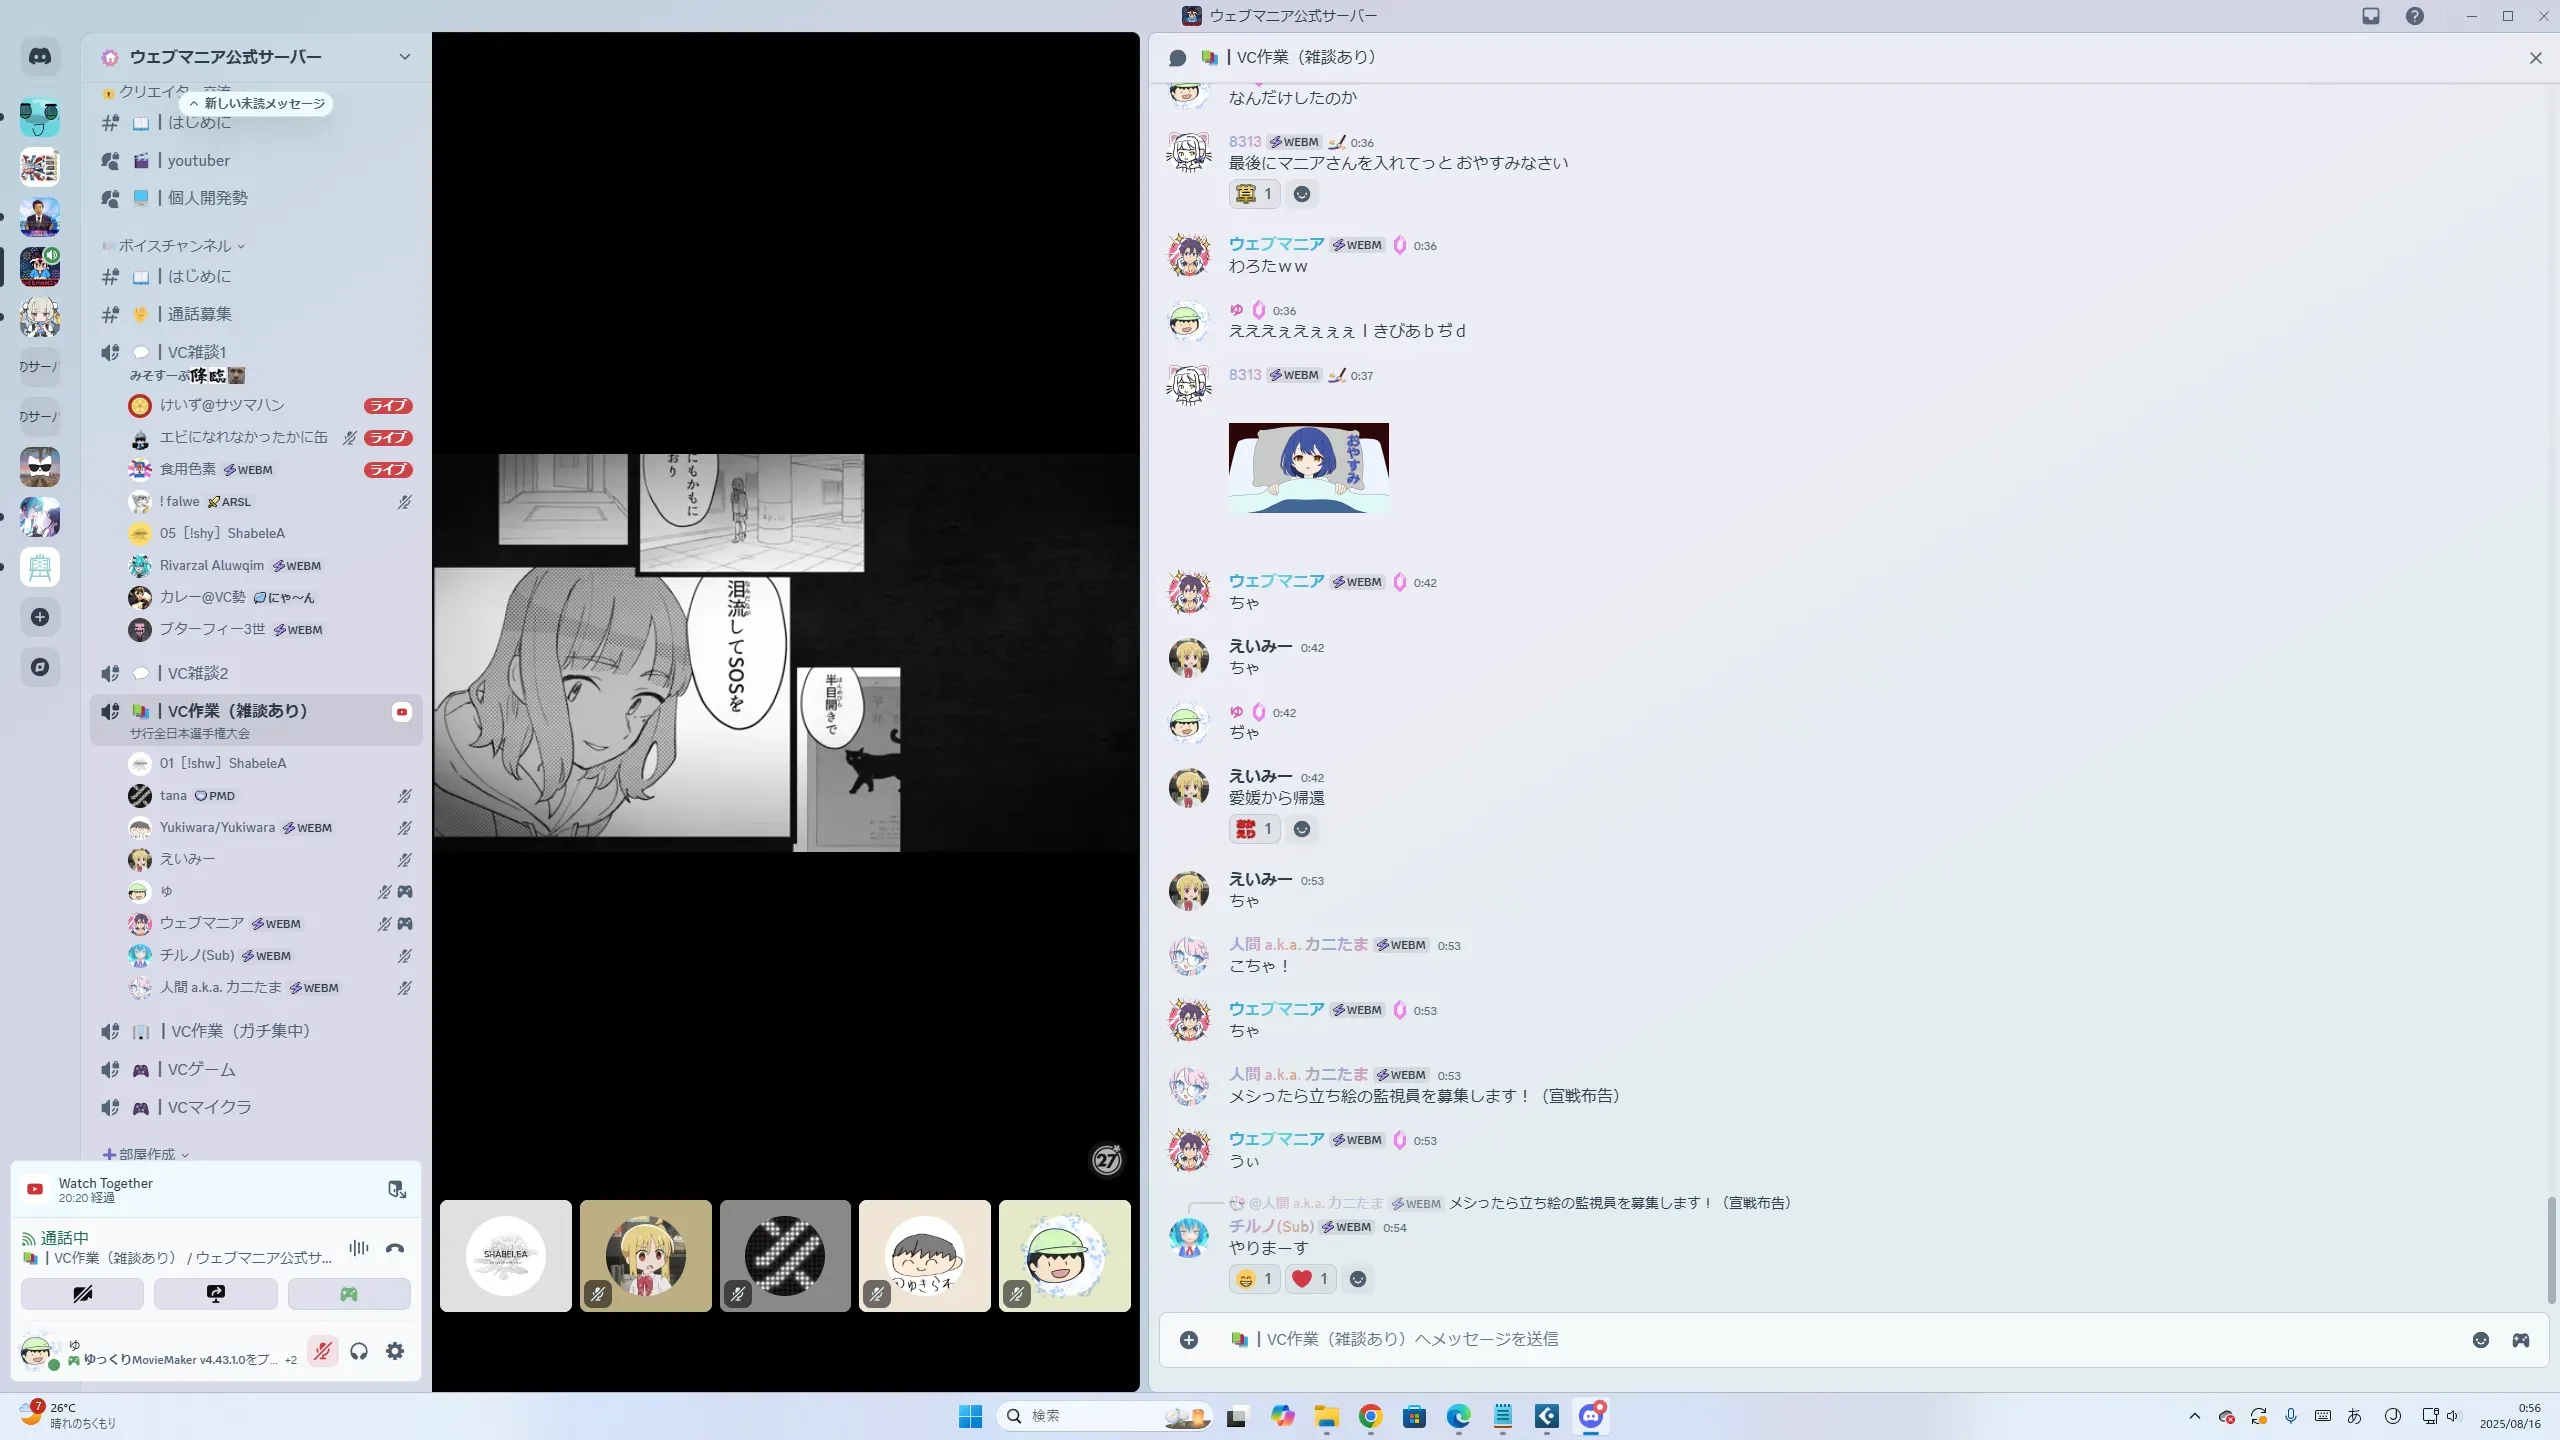Expand the 部屋作成 category
The width and height of the screenshot is (2560, 1440).
click(147, 1154)
